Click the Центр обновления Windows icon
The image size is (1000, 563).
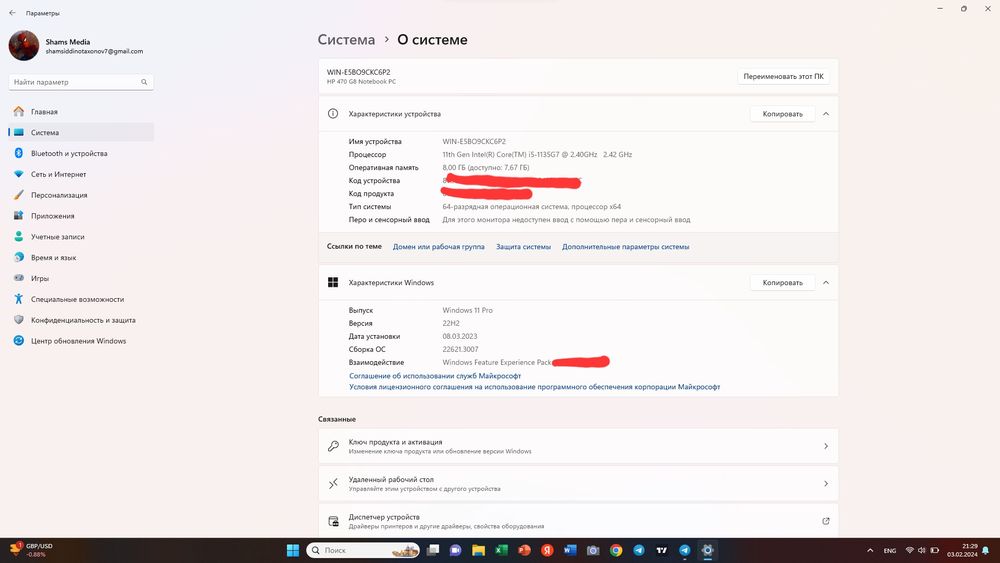coord(18,341)
